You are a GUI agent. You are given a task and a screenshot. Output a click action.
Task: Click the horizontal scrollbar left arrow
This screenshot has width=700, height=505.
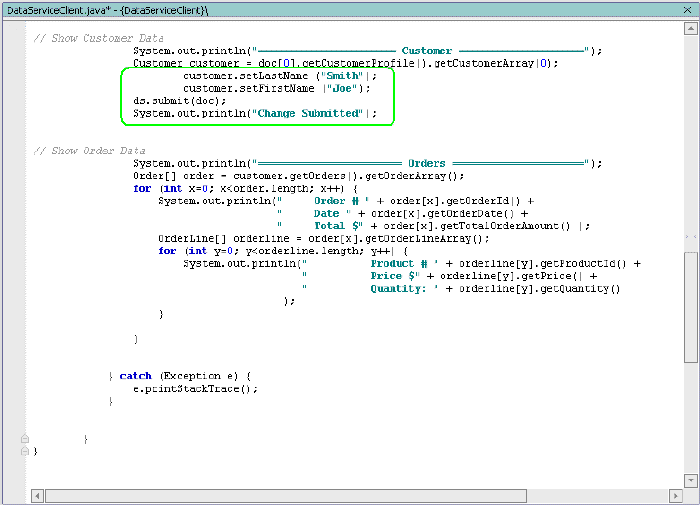pos(38,496)
